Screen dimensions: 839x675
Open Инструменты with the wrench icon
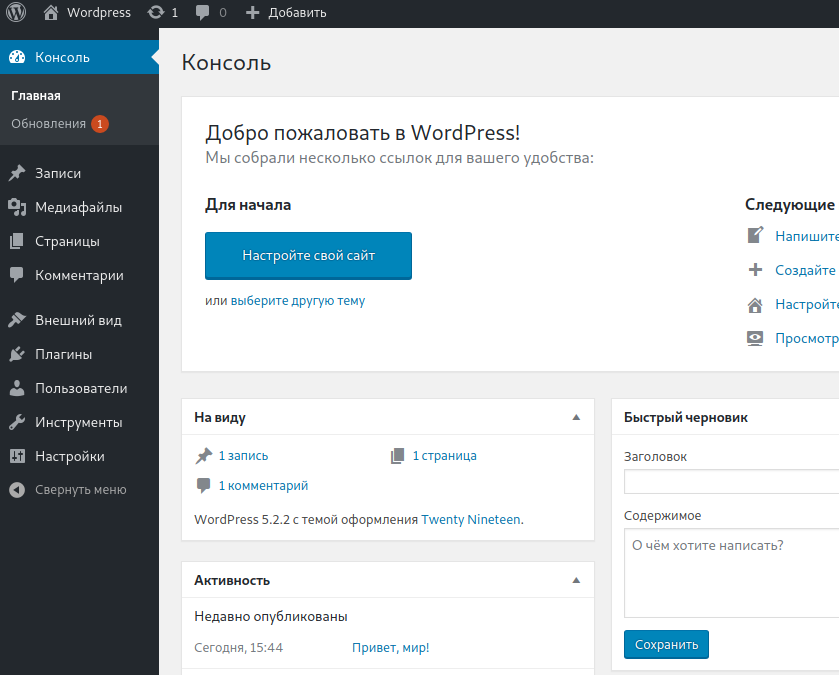(79, 423)
